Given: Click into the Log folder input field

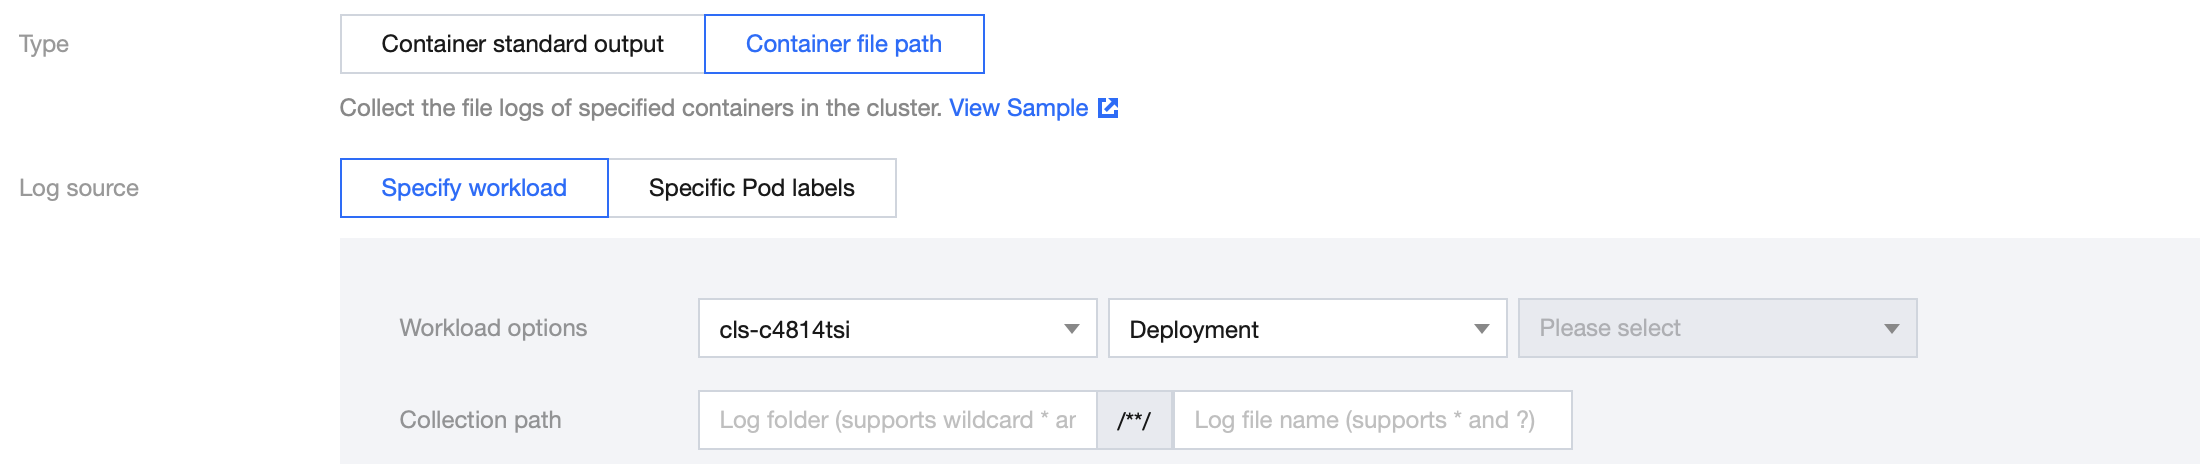Looking at the screenshot, I should [897, 420].
